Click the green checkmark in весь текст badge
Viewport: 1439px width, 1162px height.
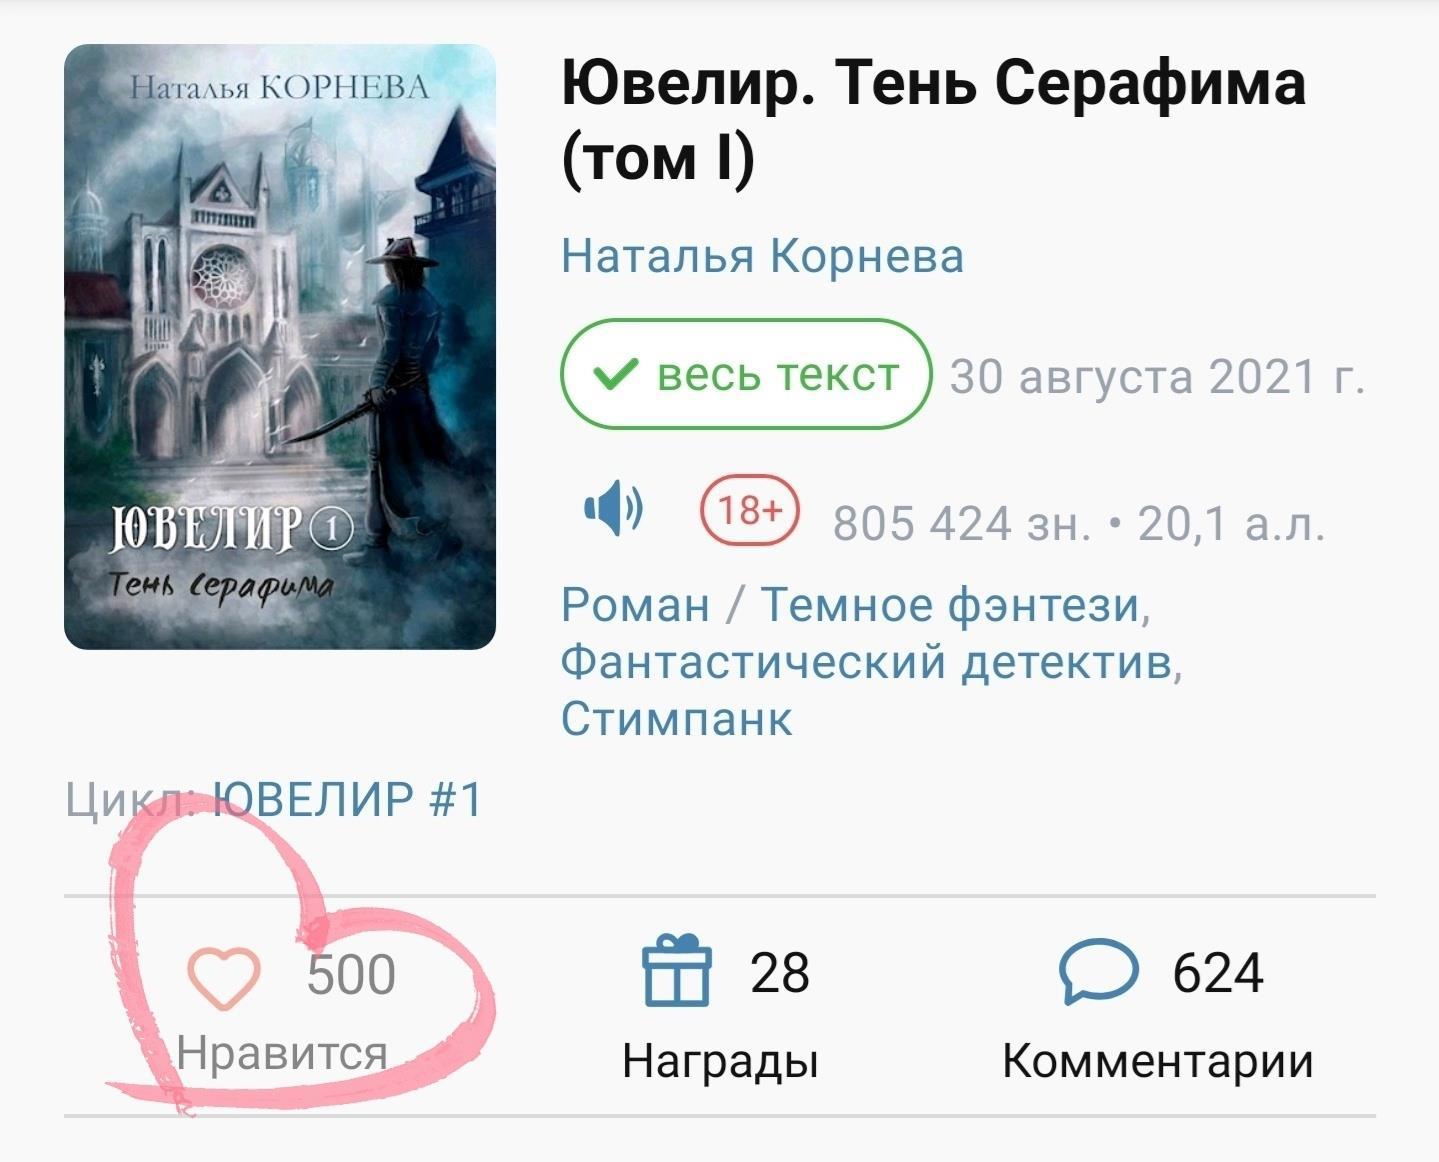[615, 375]
